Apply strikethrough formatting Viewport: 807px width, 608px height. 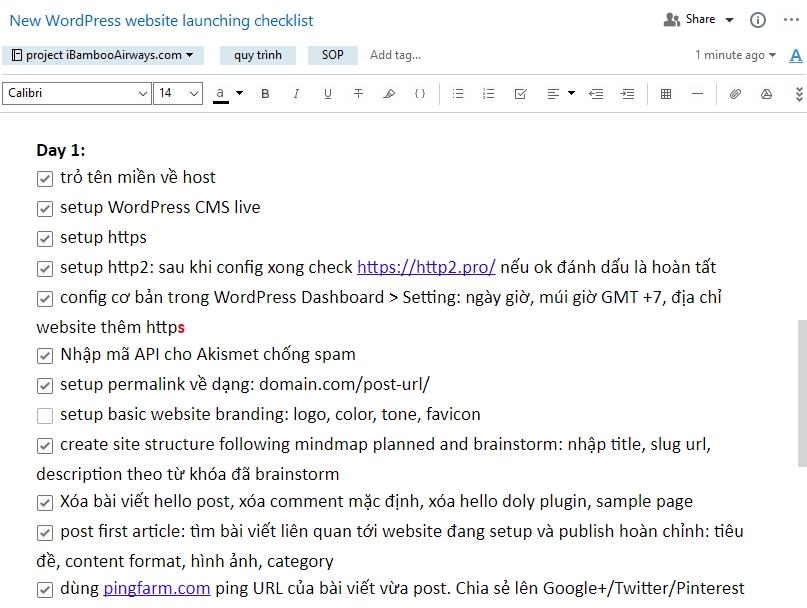[x=358, y=94]
